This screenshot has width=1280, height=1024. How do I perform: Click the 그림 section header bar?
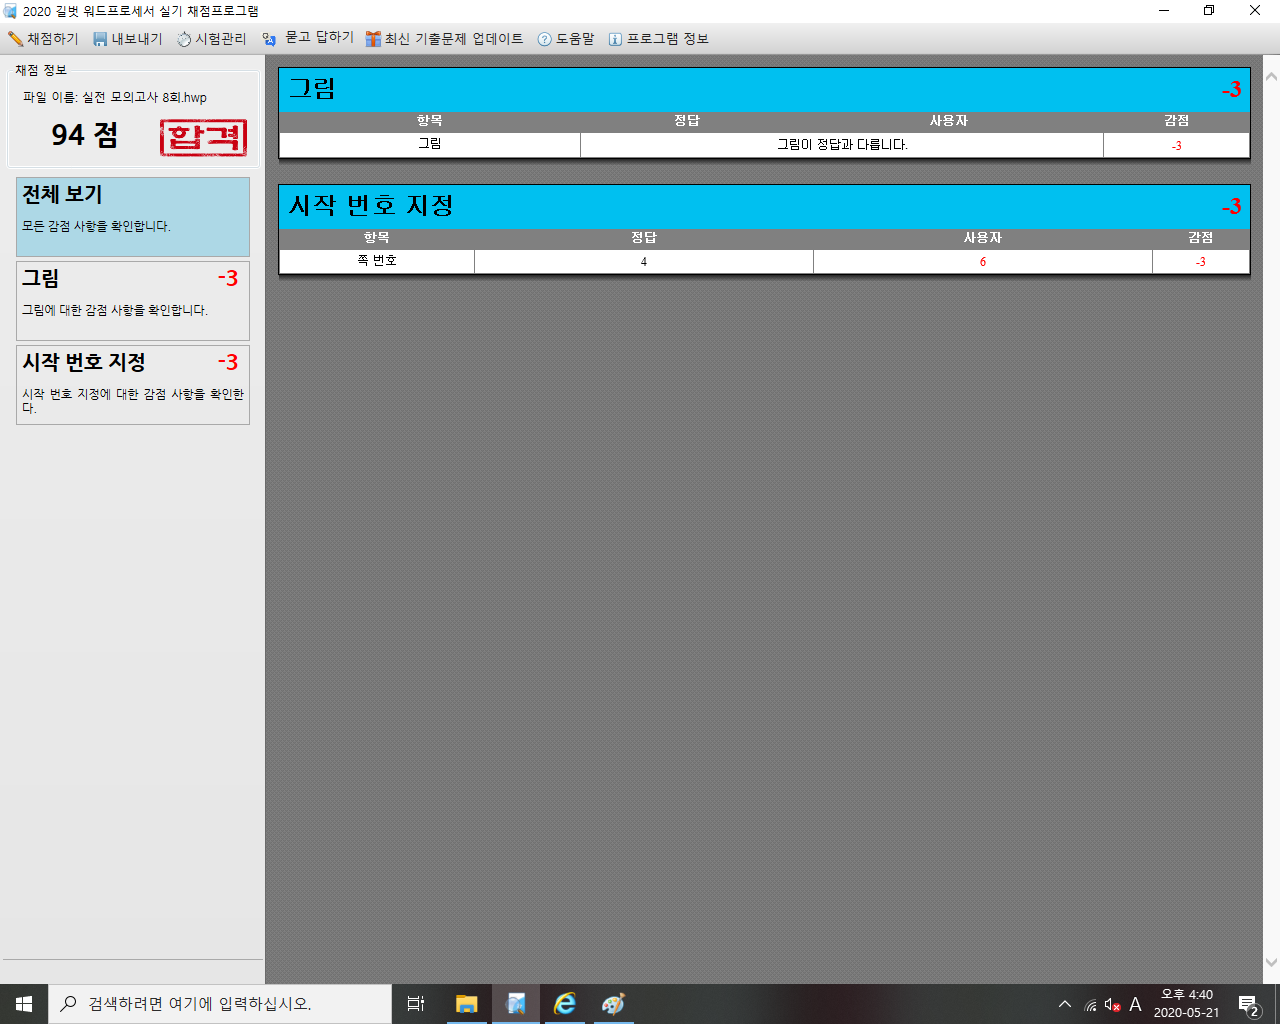[x=764, y=89]
